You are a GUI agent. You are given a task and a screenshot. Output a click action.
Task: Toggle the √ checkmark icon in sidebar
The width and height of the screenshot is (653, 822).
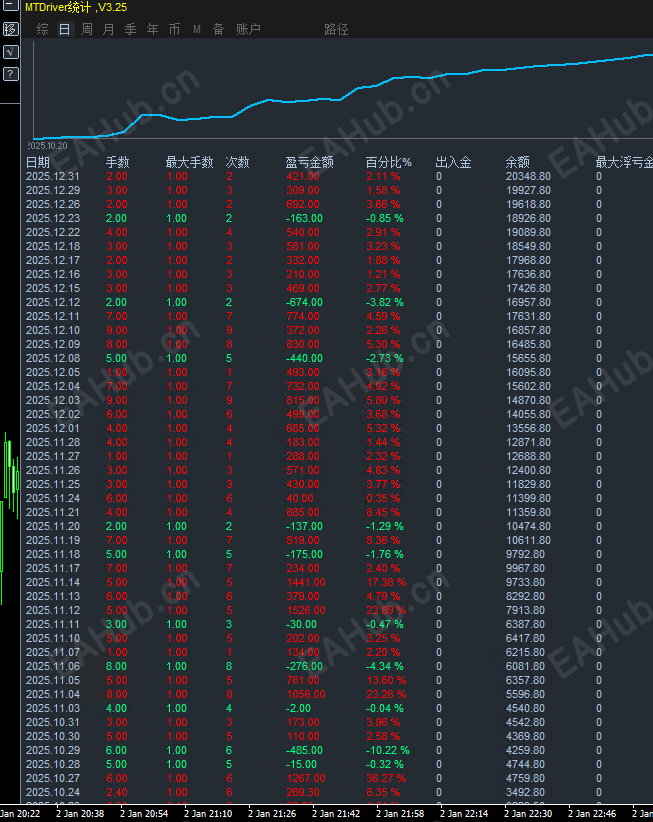pyautogui.click(x=10, y=51)
